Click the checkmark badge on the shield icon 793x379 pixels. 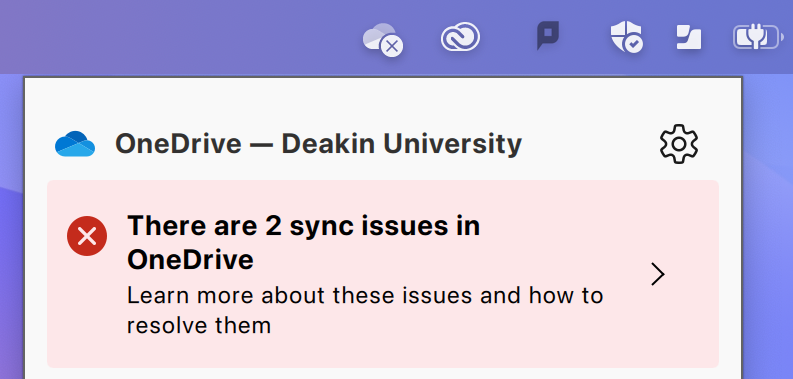click(x=633, y=45)
